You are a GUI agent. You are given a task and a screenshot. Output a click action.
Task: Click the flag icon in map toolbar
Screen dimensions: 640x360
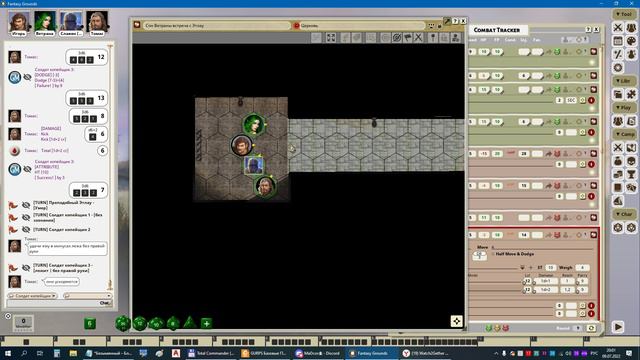click(x=407, y=38)
